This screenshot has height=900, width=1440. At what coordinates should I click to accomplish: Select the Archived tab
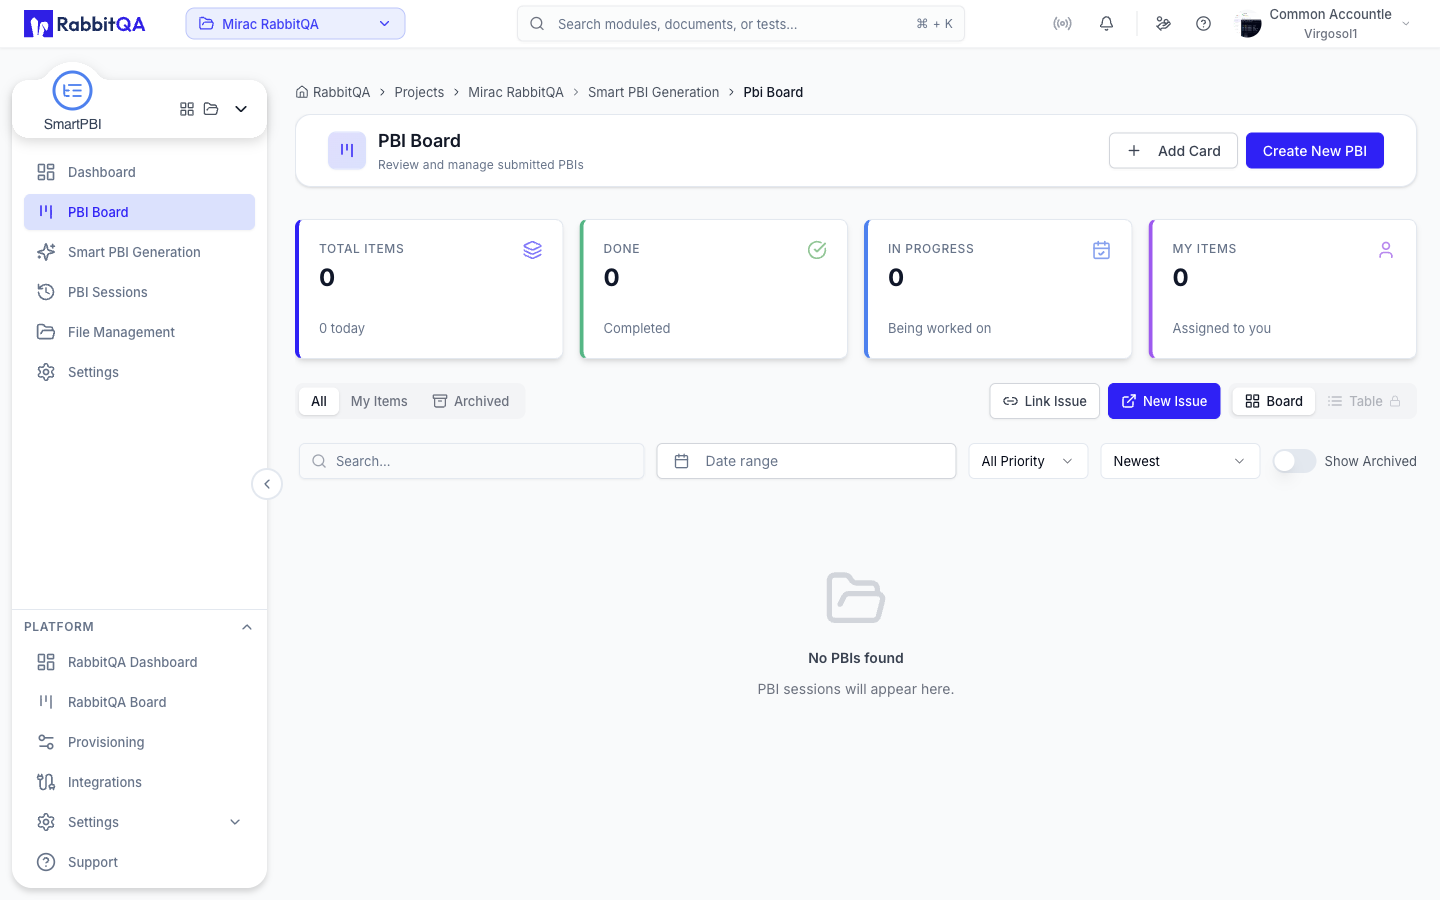[471, 401]
